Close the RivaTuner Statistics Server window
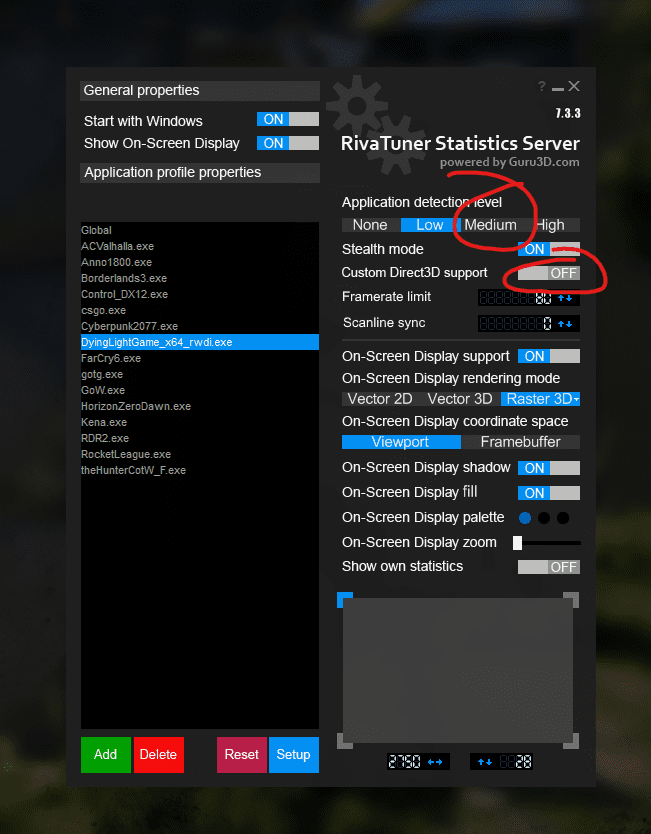The image size is (651, 834). (574, 86)
